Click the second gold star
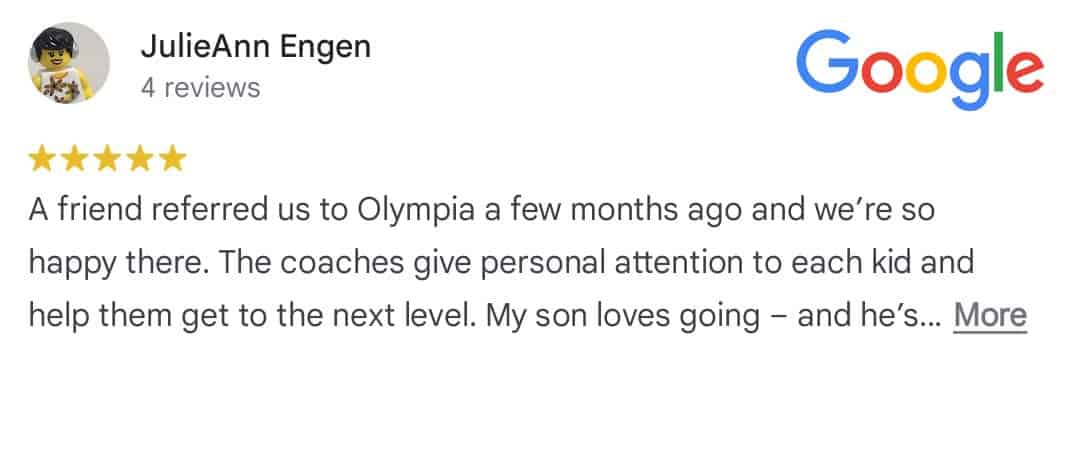 pos(74,158)
